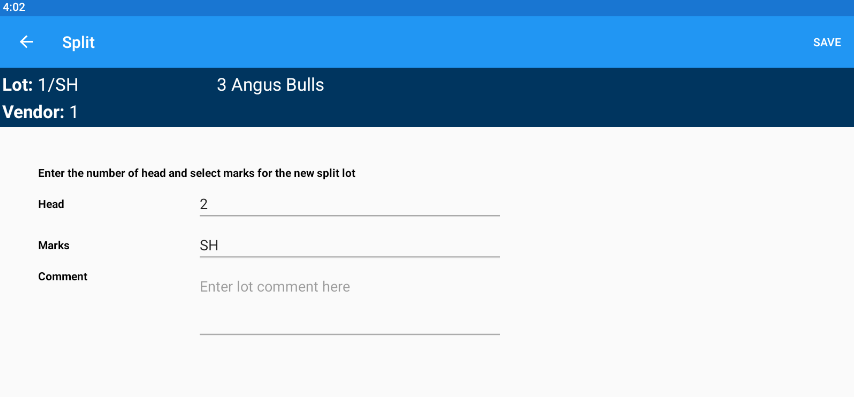Viewport: 854px width, 397px height.
Task: Tap the Comment text area
Action: (350, 306)
